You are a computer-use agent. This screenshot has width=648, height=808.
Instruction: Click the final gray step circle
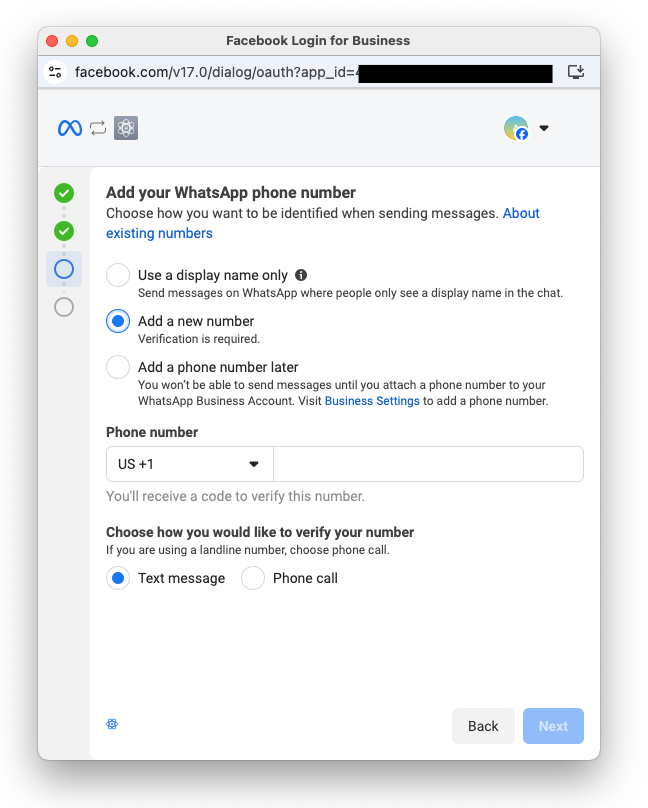pos(64,307)
